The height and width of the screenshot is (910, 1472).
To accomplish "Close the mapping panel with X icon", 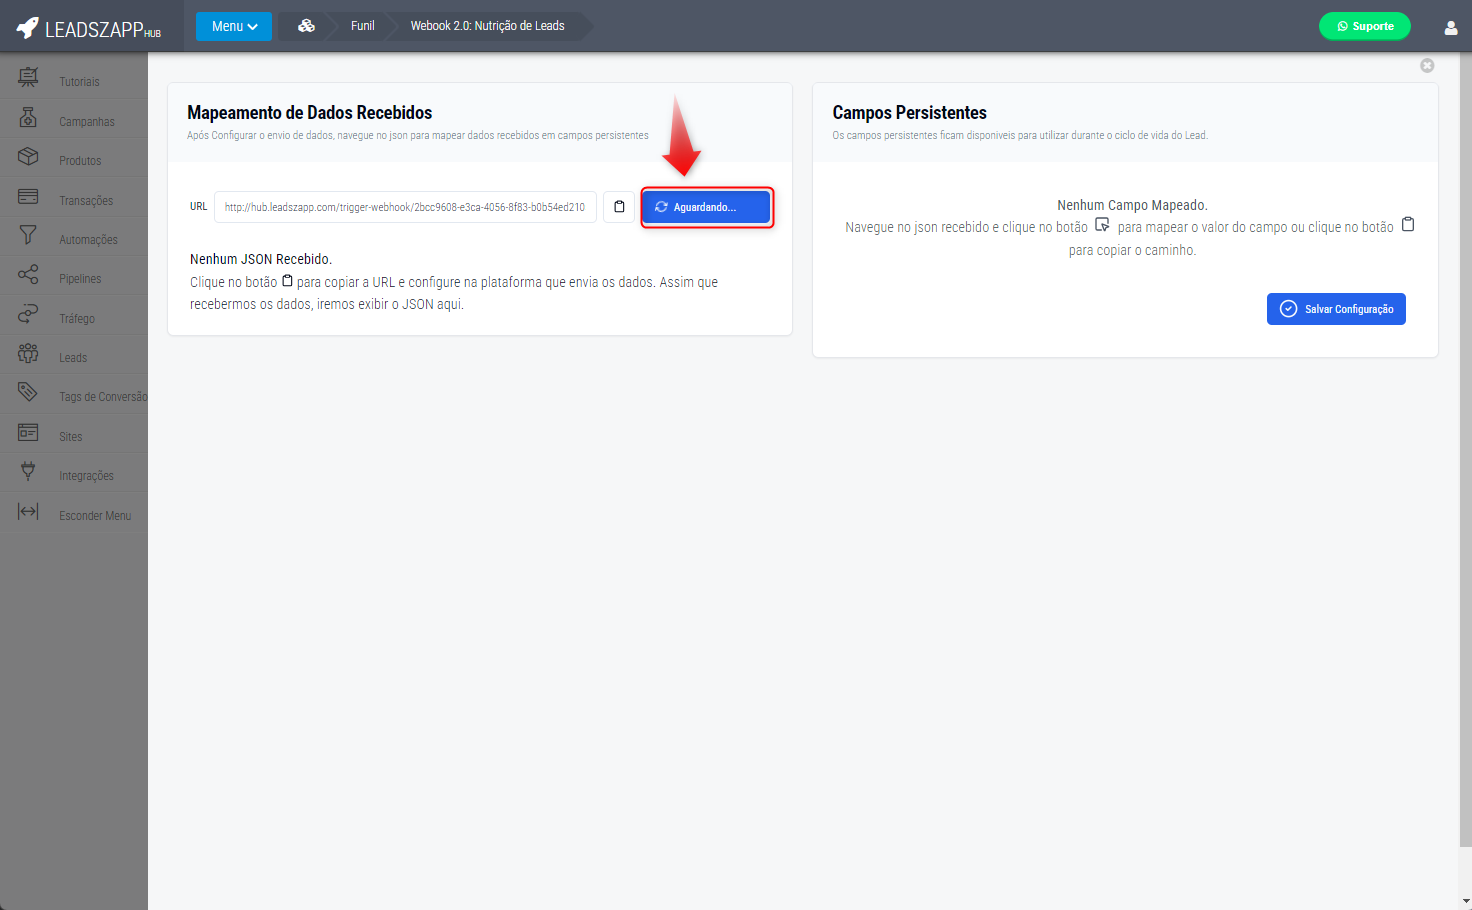I will point(1427,65).
